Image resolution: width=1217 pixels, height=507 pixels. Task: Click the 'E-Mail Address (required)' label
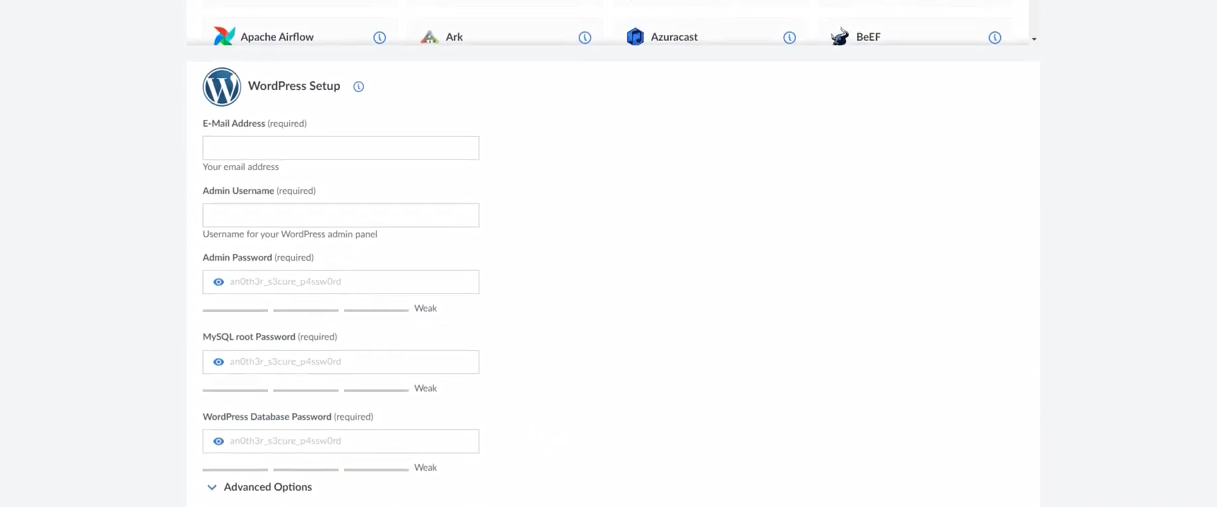pyautogui.click(x=255, y=124)
